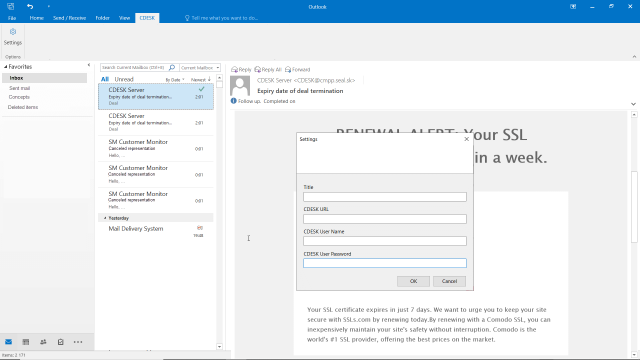This screenshot has width=640, height=360.
Task: Open By Date sort dropdown
Action: pyautogui.click(x=175, y=80)
